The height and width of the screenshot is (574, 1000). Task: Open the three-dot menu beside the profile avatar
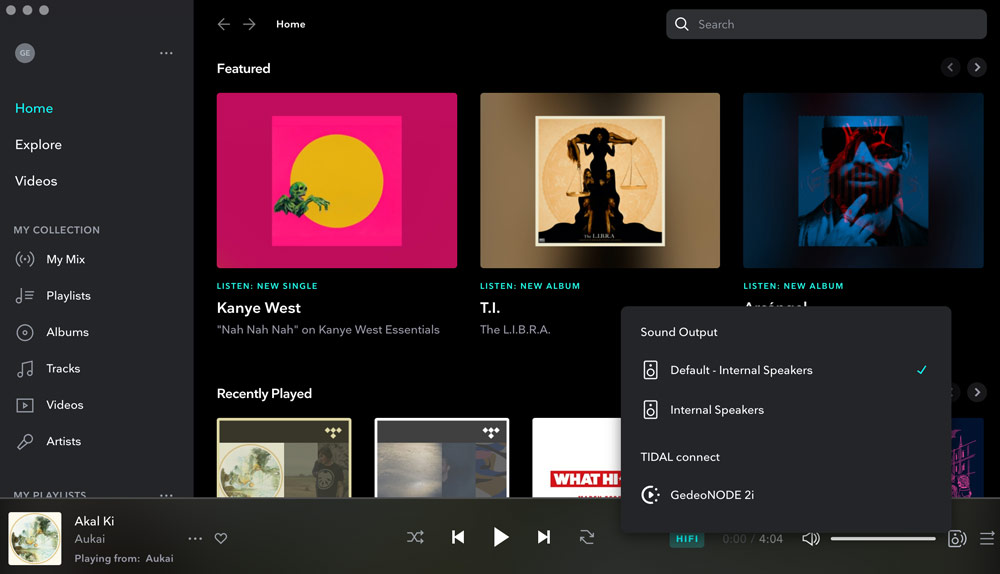click(x=166, y=53)
